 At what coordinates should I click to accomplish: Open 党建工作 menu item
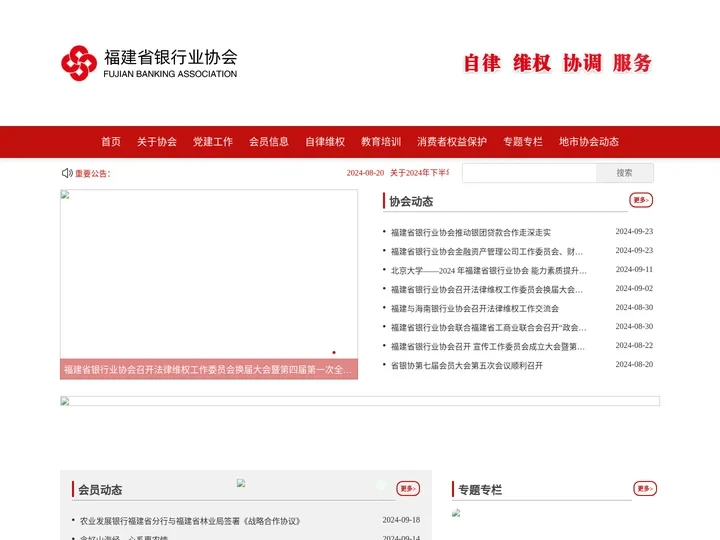point(213,142)
